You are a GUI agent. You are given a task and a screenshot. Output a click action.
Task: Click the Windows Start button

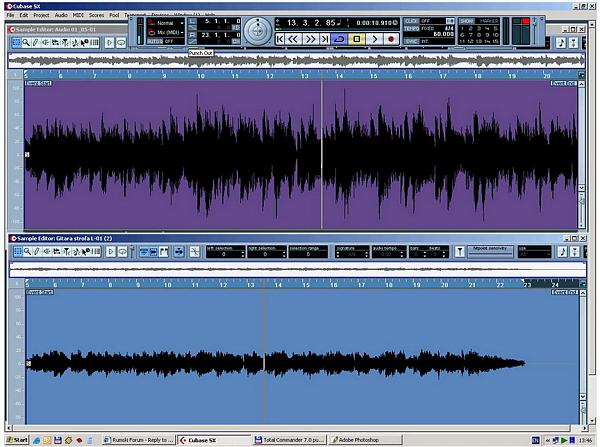16,439
